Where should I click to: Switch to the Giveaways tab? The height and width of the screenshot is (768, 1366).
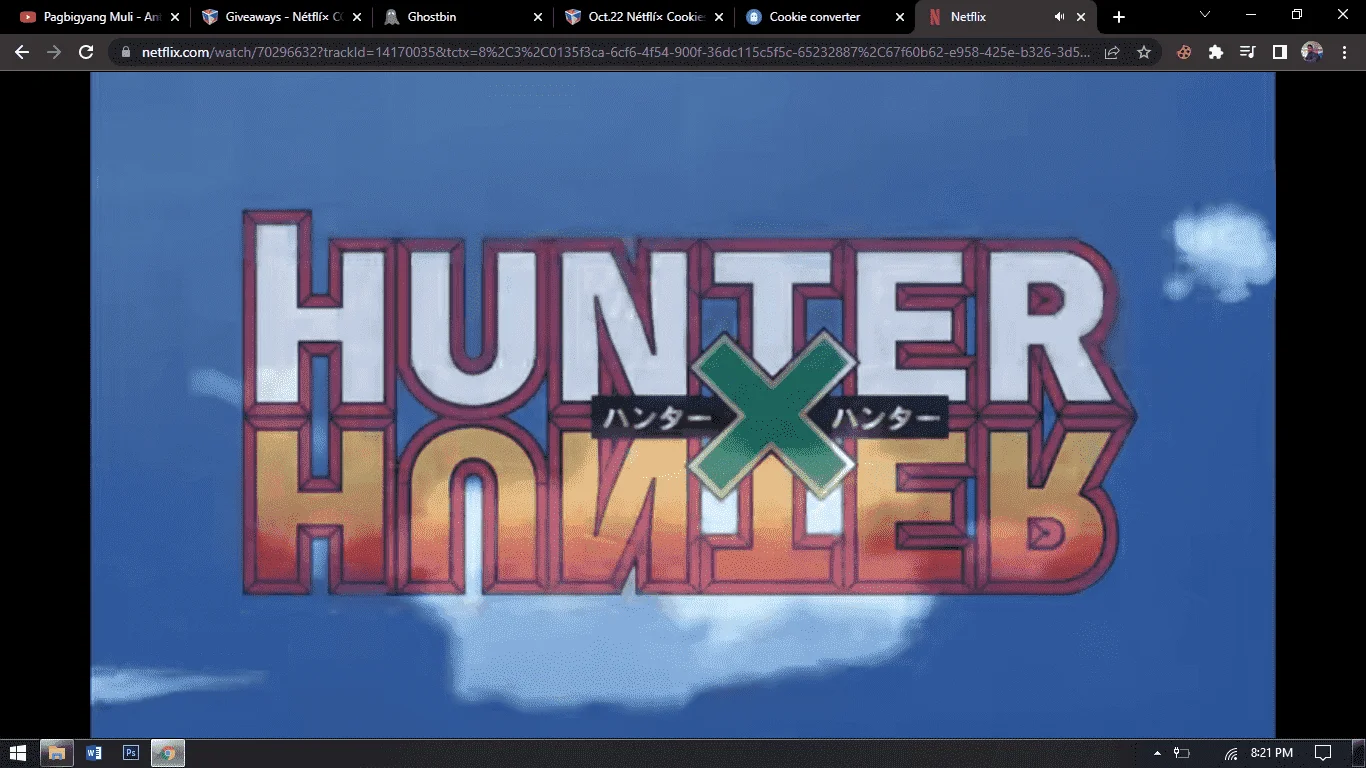(282, 17)
